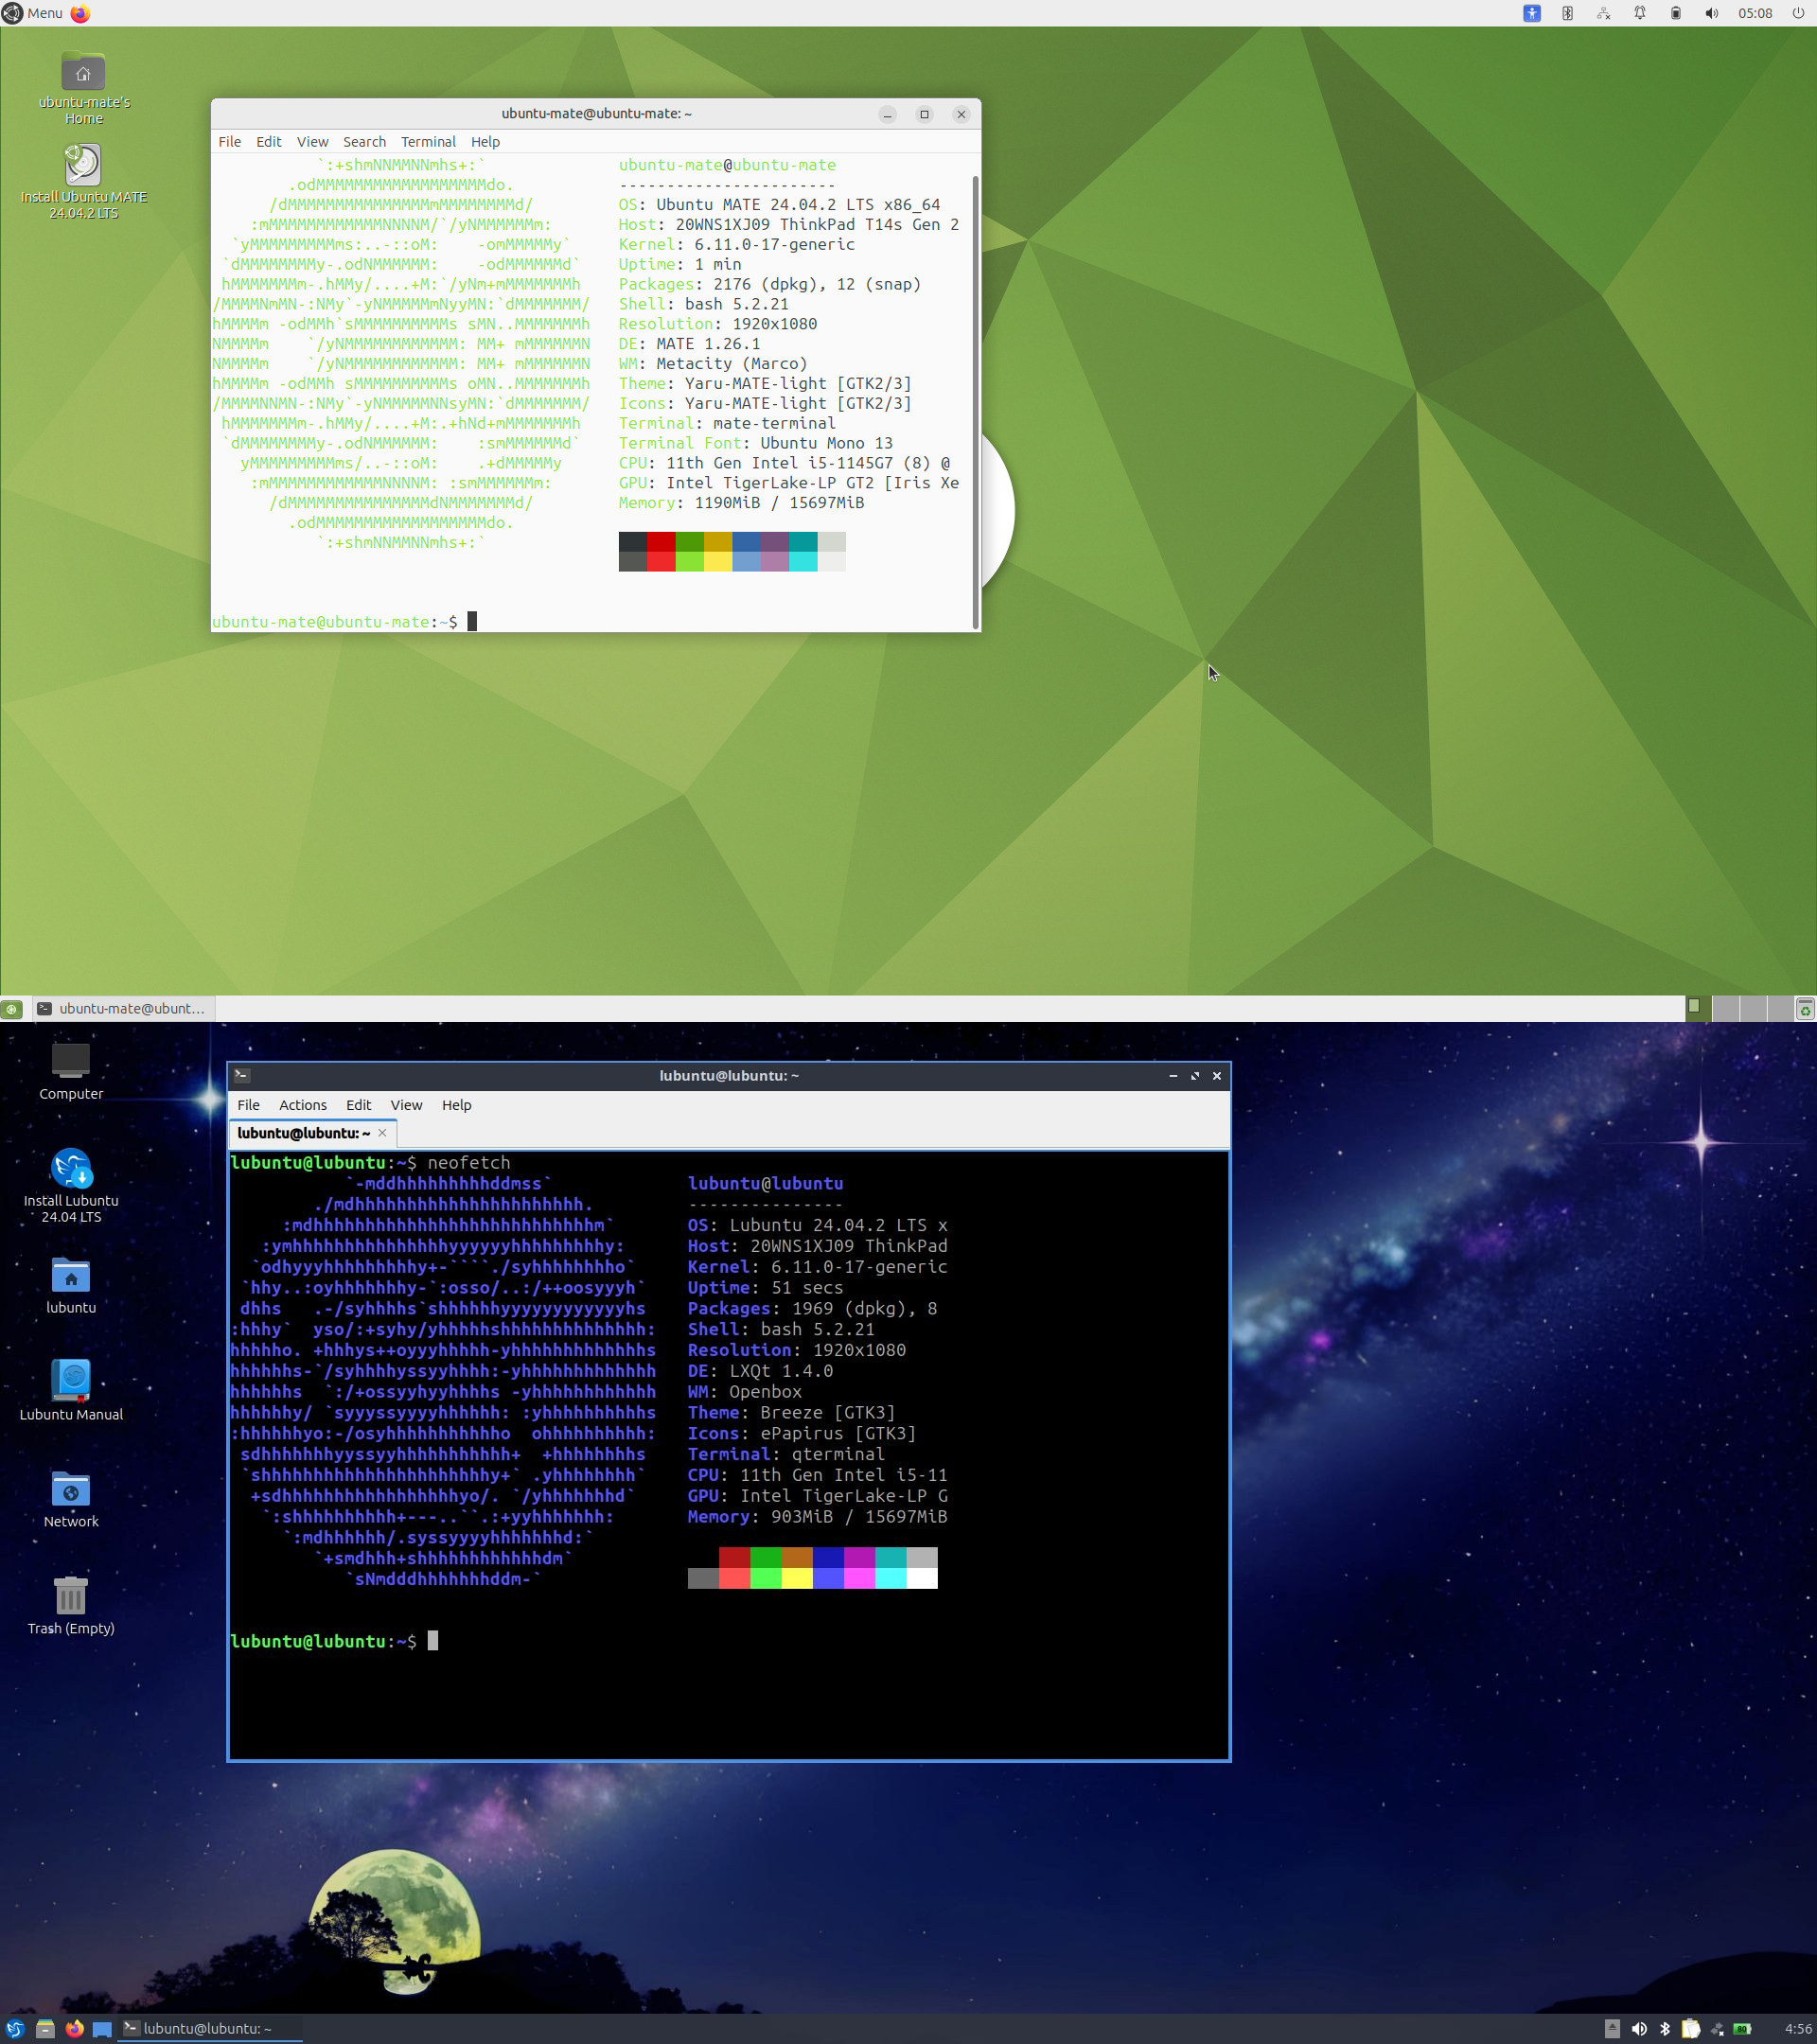
Task: Open Edit menu in qterminal
Action: click(x=358, y=1105)
